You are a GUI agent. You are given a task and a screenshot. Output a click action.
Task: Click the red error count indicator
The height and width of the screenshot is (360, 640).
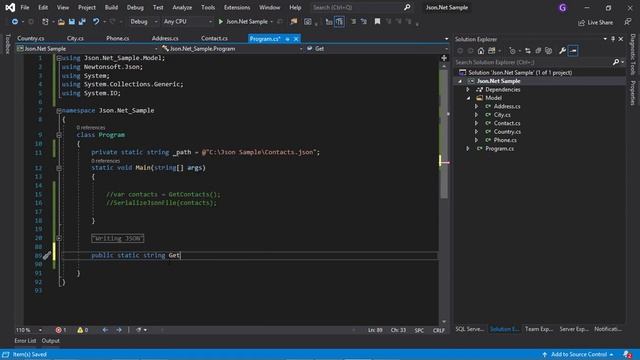point(61,330)
